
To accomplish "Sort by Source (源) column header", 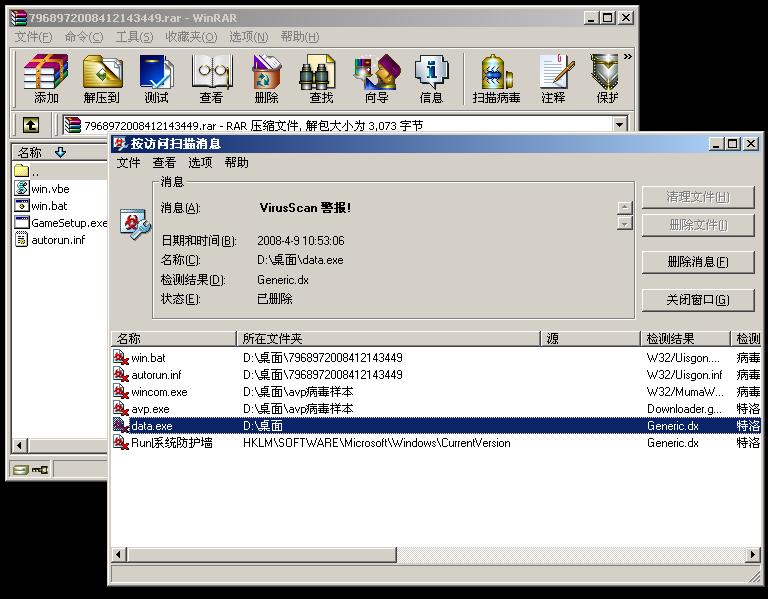I will pyautogui.click(x=591, y=338).
